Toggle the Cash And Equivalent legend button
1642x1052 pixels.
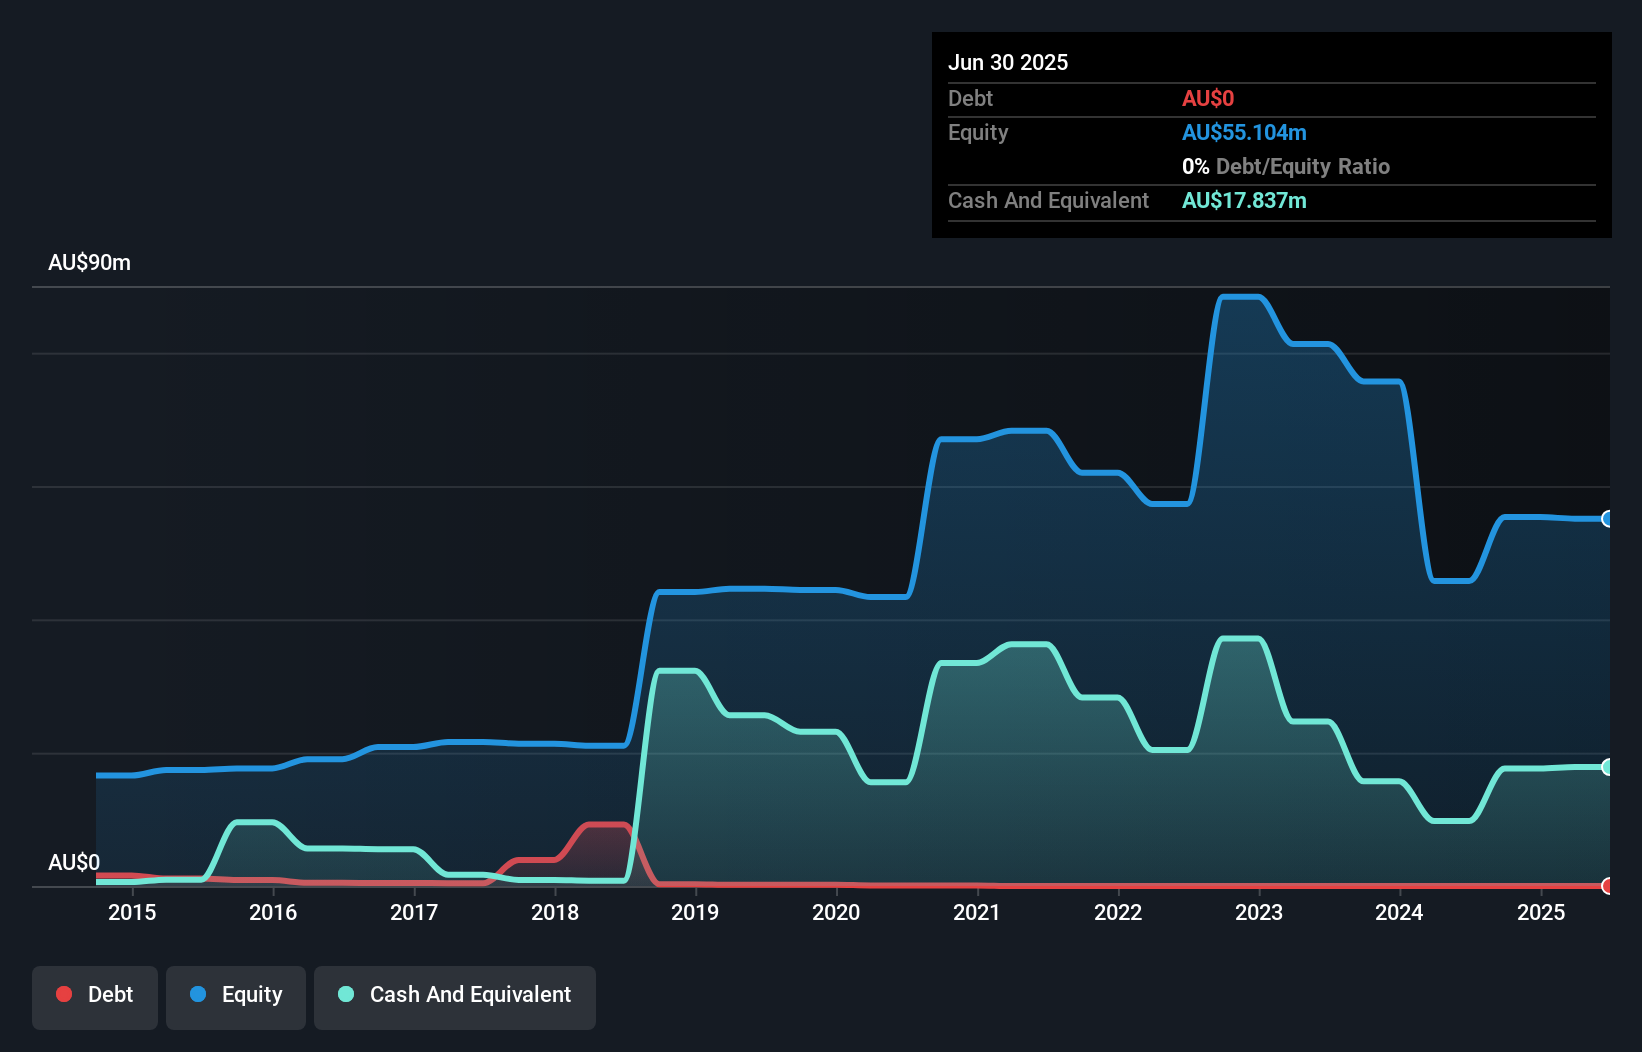[x=455, y=997]
